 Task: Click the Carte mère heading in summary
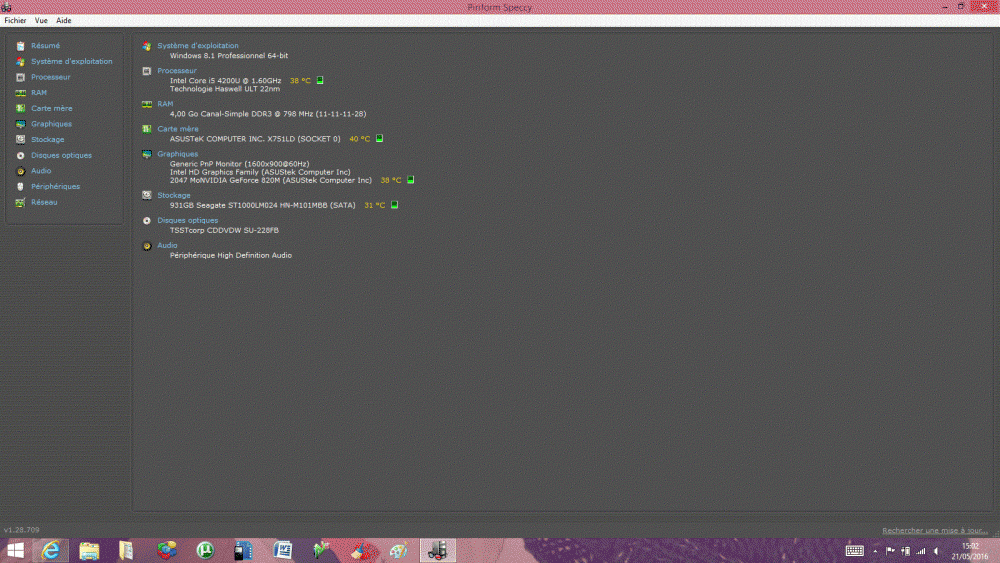tap(178, 129)
